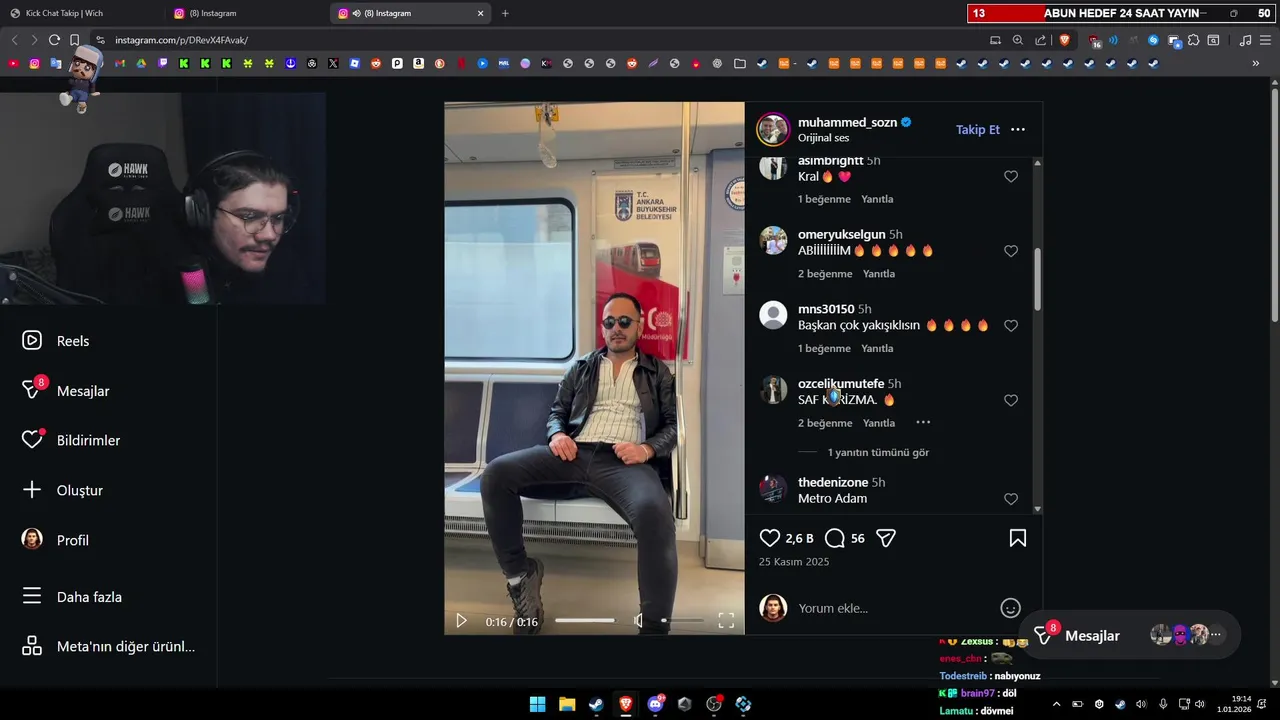Reload the page
Screen dimensions: 1280x720
pos(54,40)
